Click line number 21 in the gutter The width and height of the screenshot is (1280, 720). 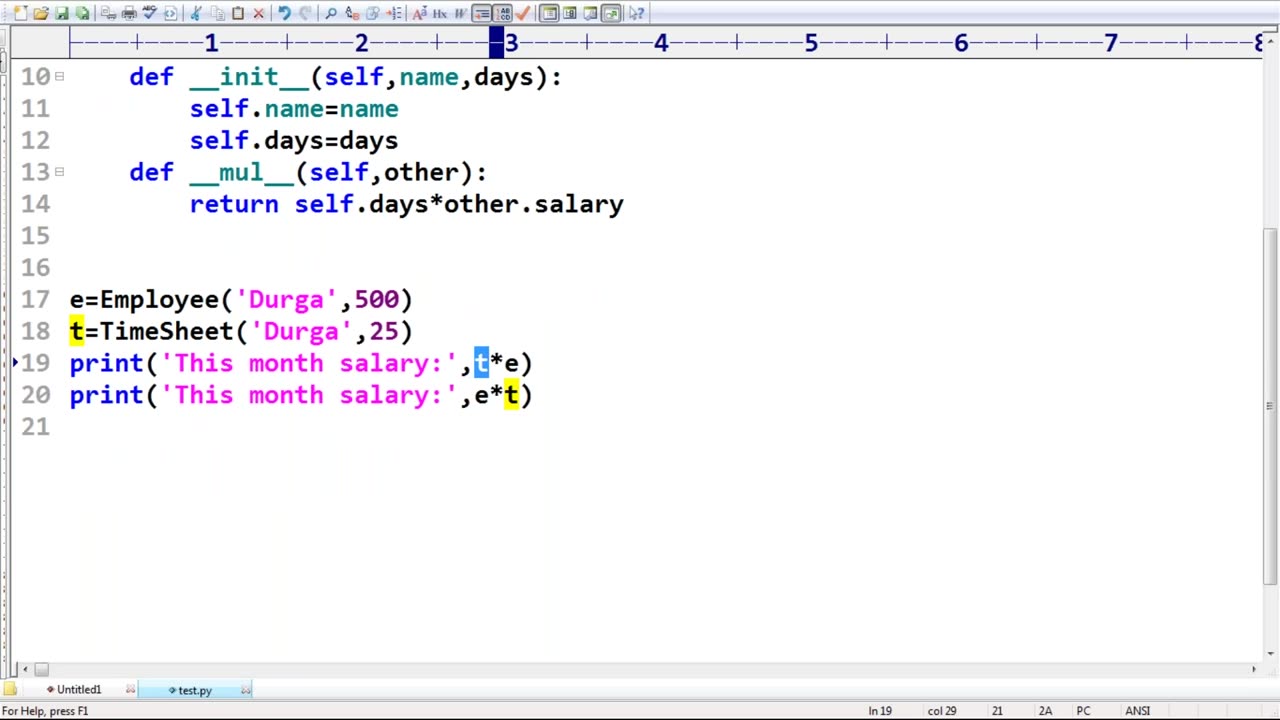[35, 427]
